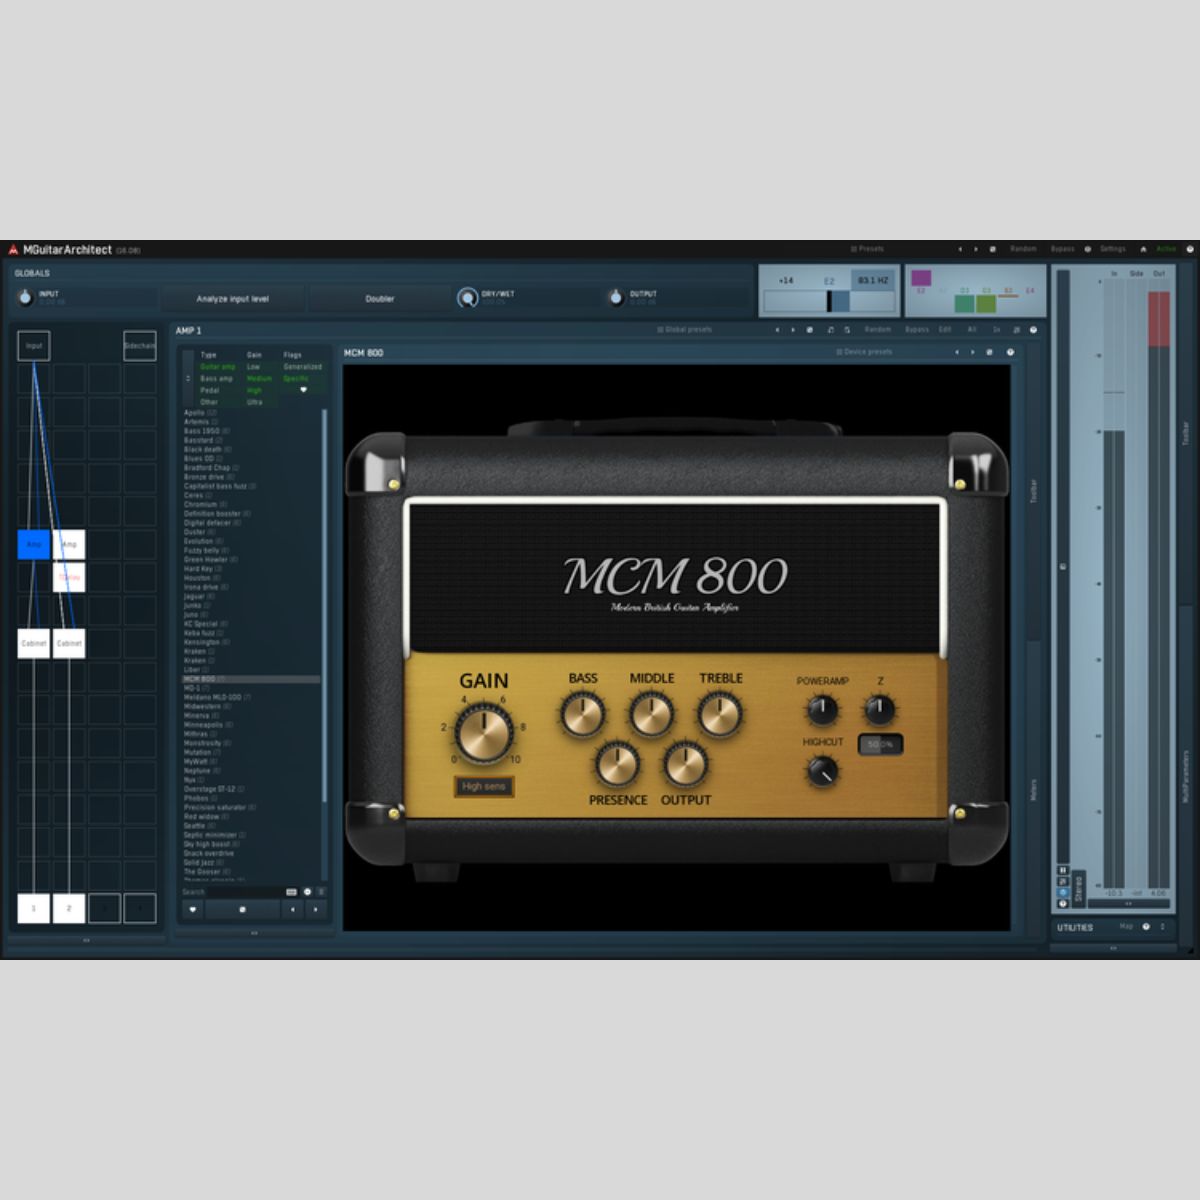Select output node 2

(69, 908)
